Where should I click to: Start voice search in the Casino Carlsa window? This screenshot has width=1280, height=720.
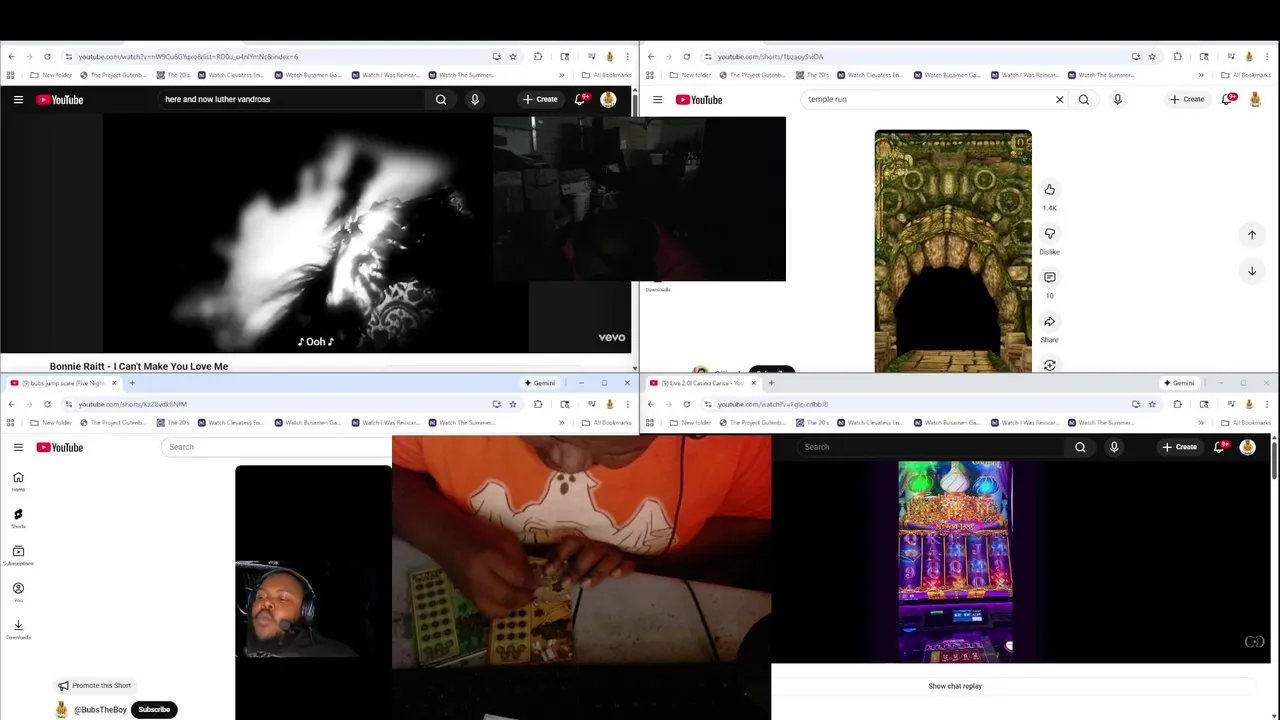[1114, 447]
